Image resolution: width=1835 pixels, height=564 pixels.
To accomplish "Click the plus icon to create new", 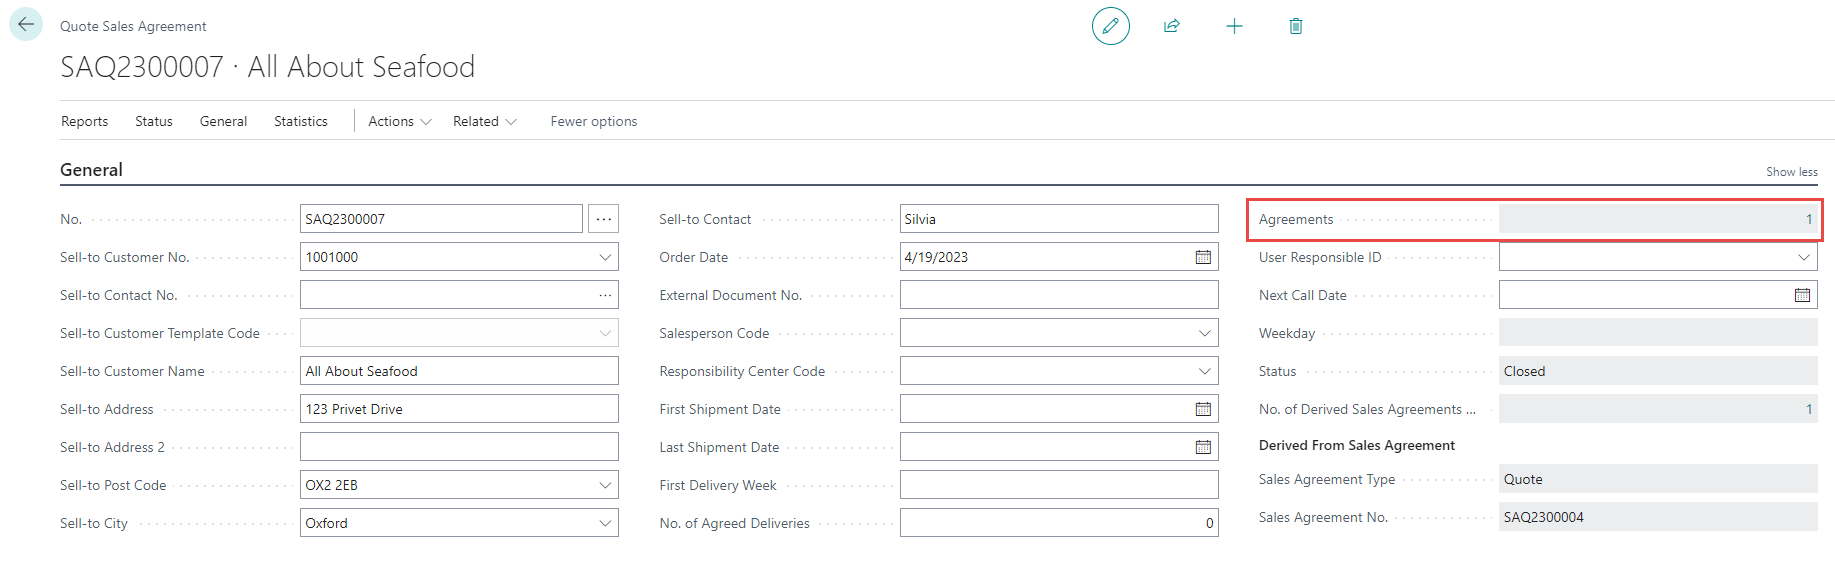I will 1234,26.
